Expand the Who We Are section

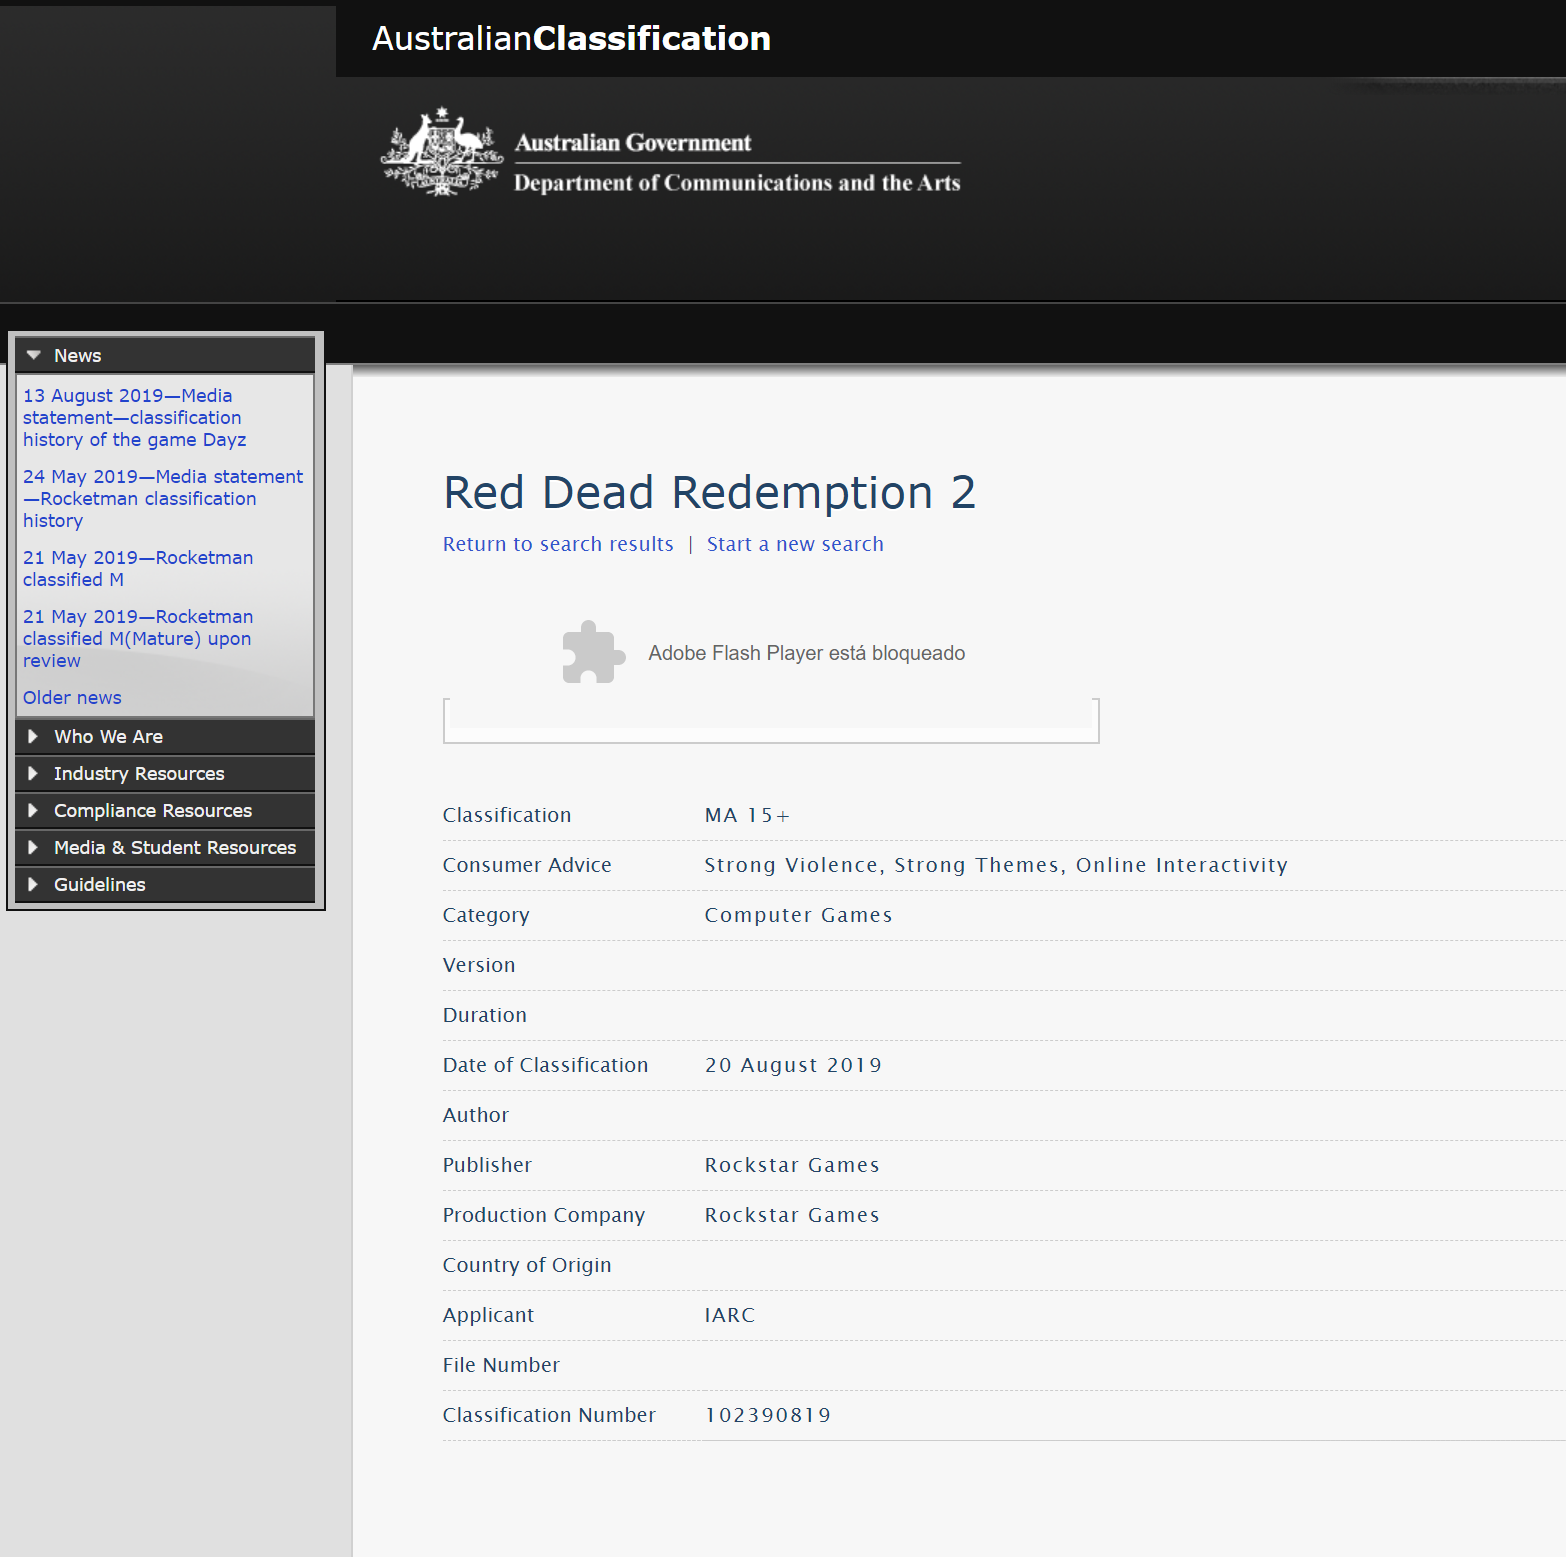click(x=108, y=737)
